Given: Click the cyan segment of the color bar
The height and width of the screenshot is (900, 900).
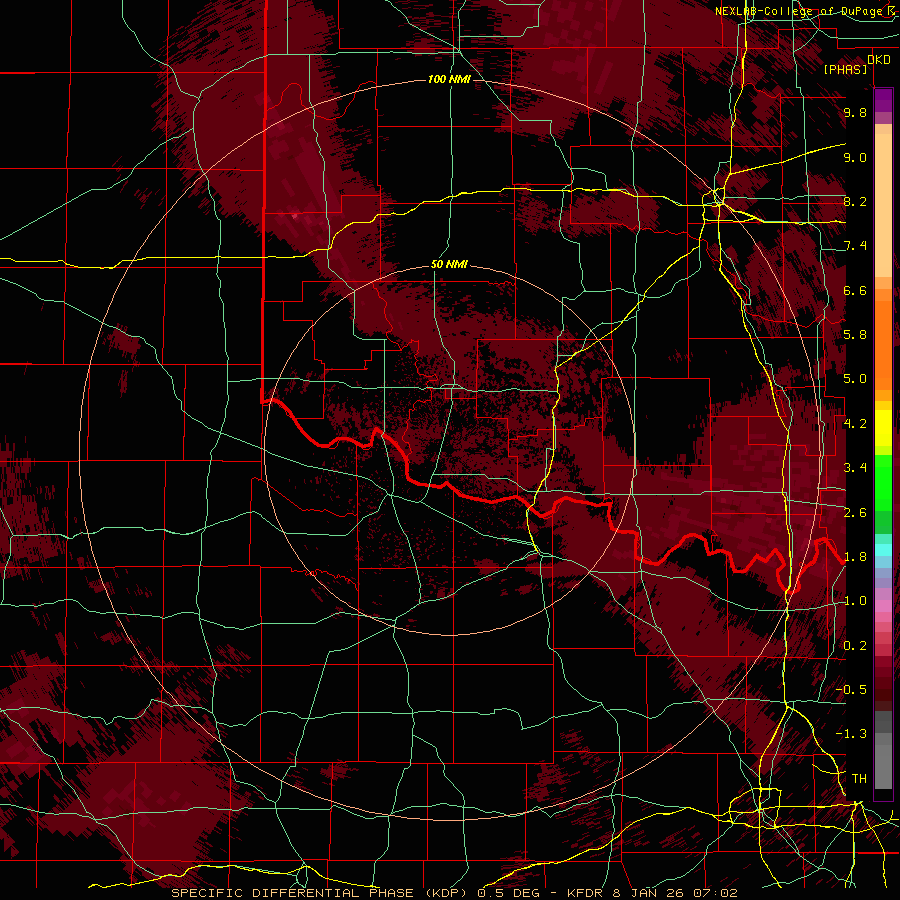Looking at the screenshot, I should (x=883, y=549).
